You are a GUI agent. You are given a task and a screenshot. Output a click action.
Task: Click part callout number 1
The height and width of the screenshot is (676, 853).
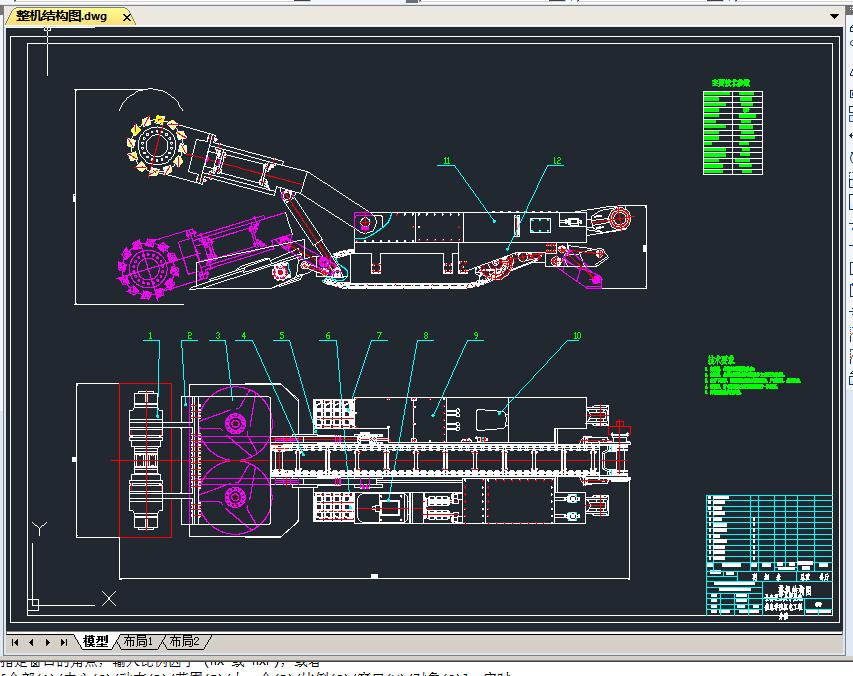151,336
